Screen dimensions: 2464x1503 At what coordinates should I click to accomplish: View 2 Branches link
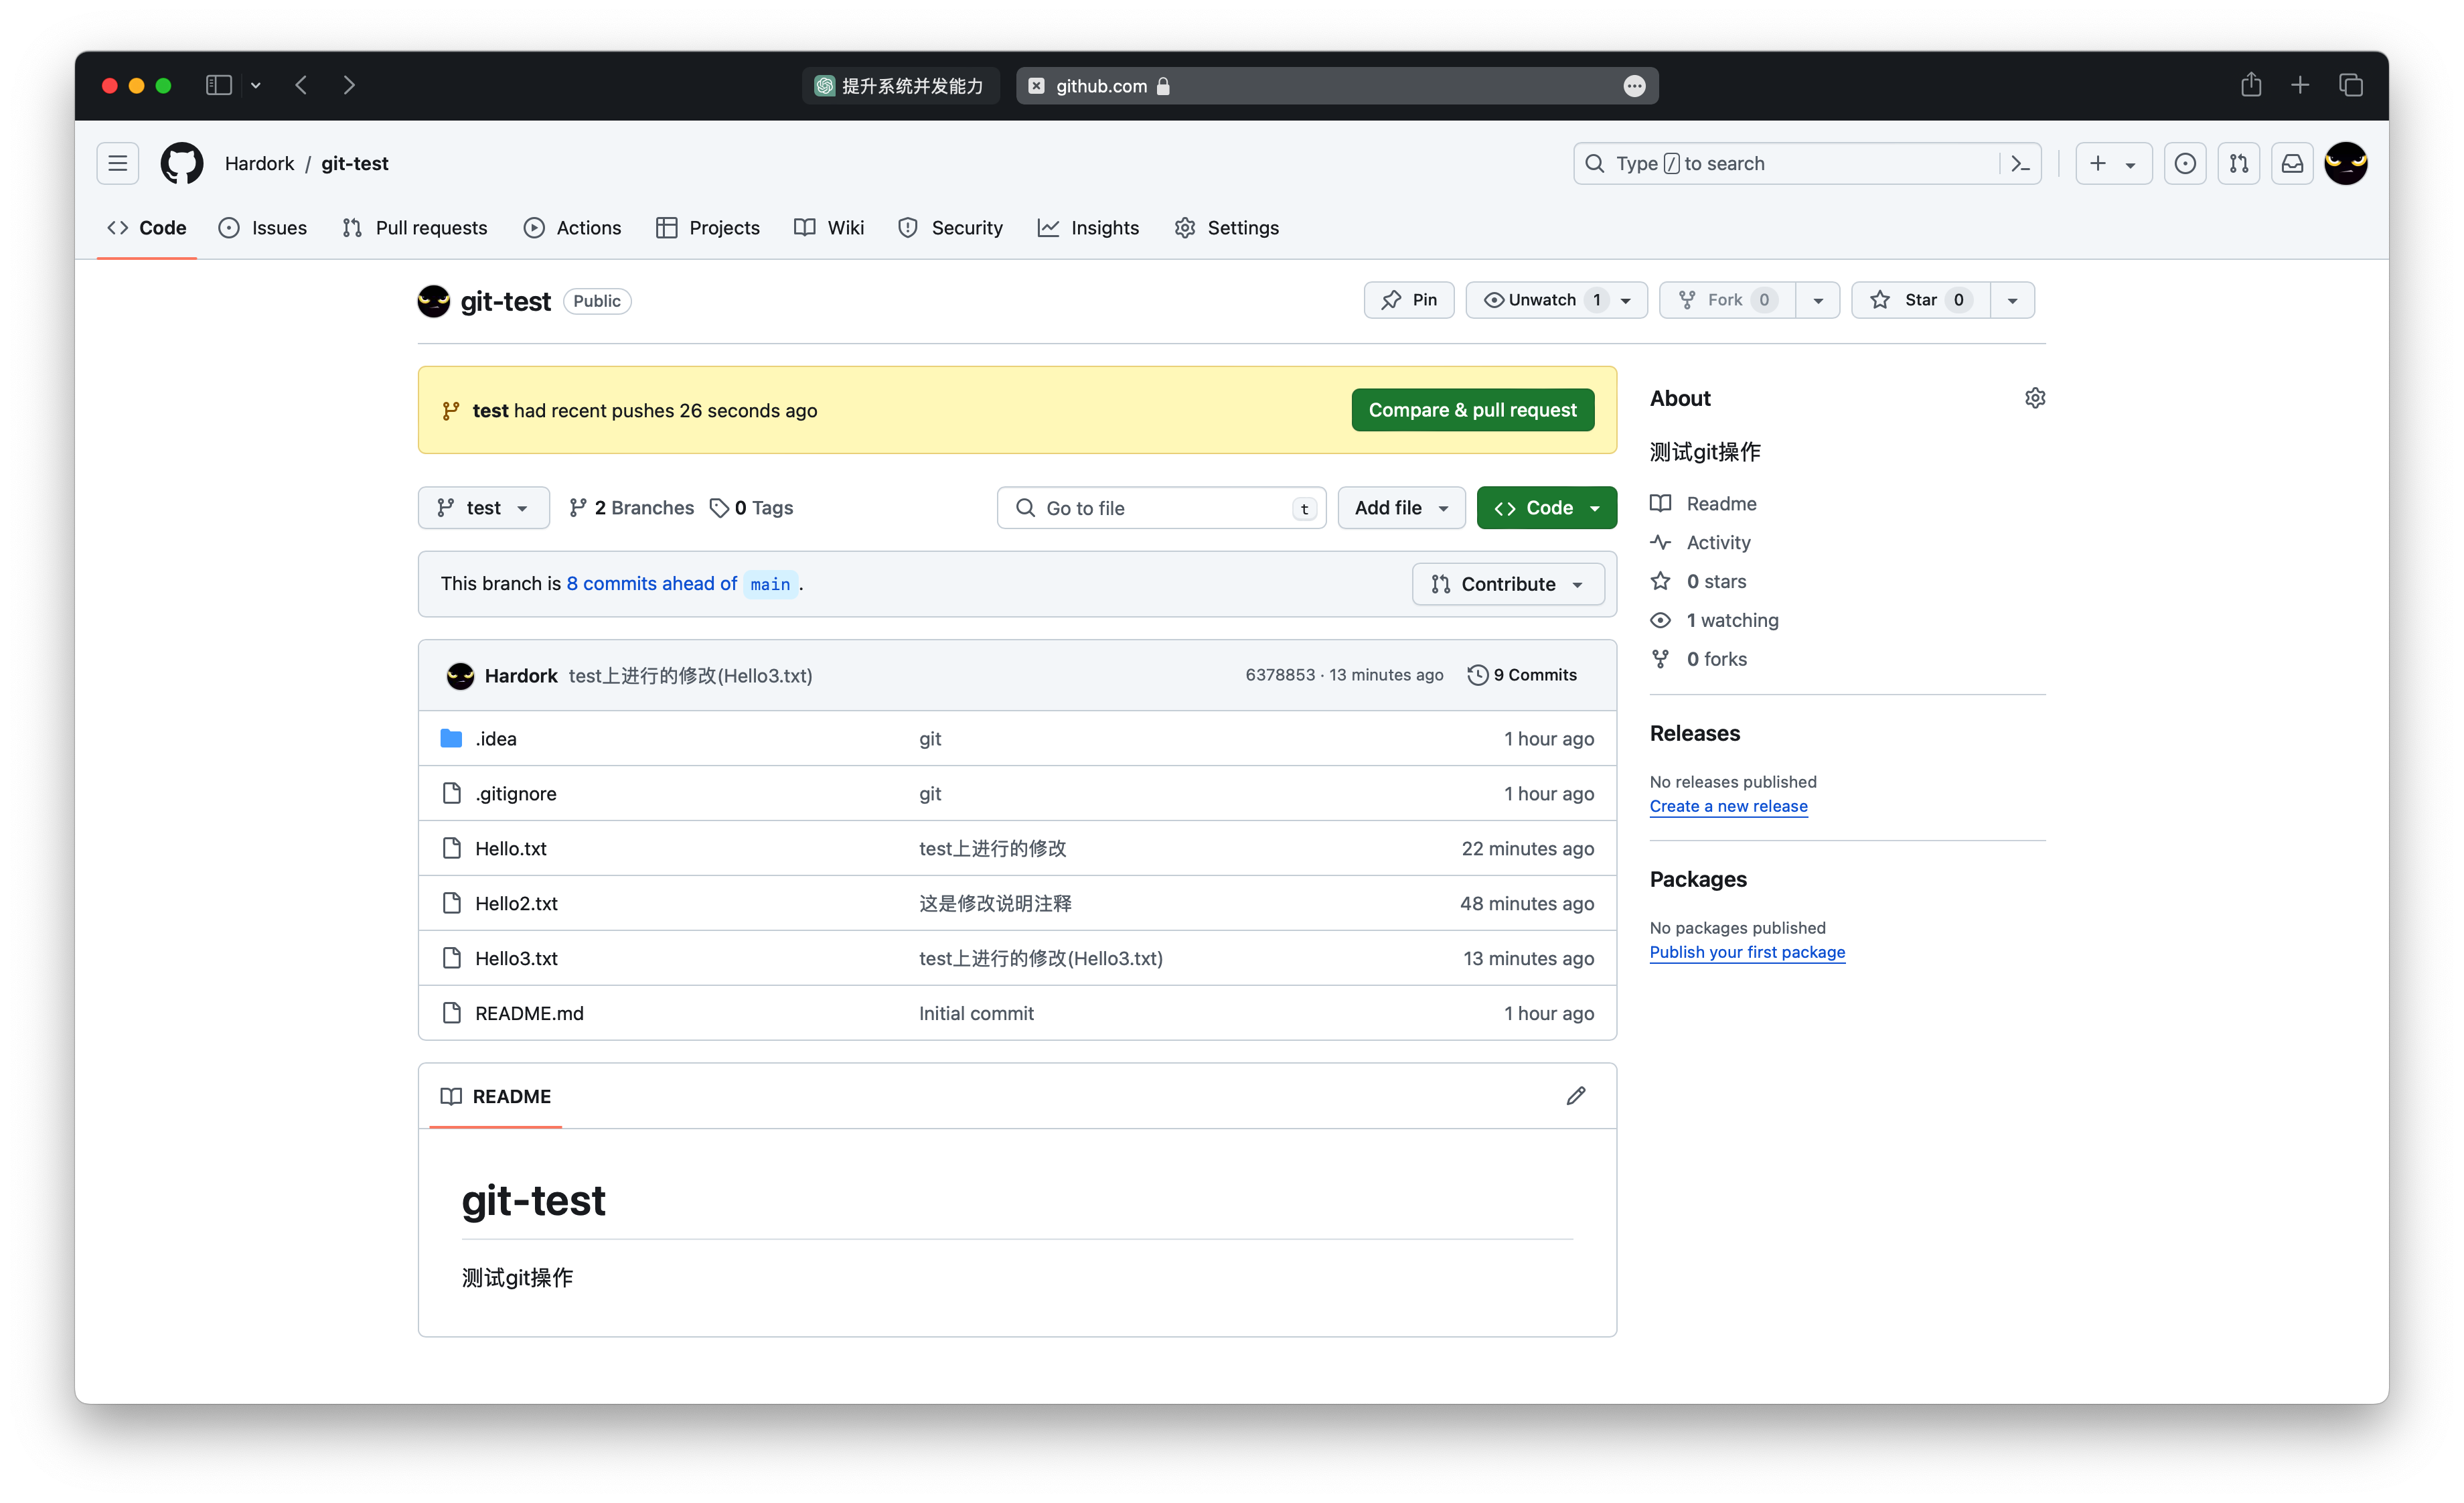[631, 508]
